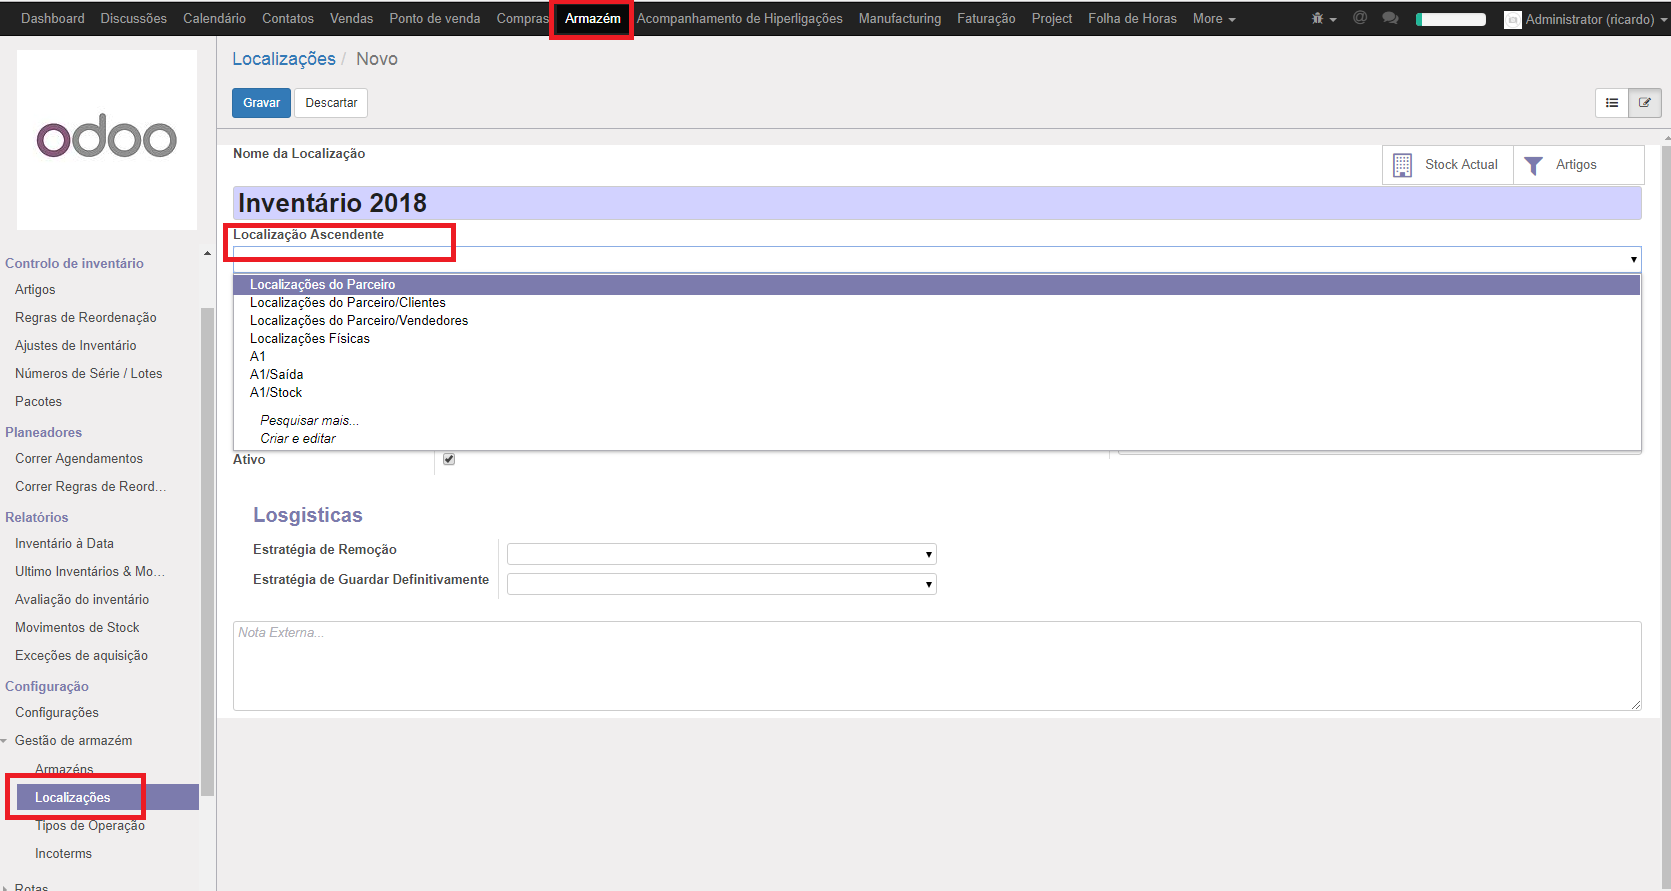Viewport: 1671px width, 891px height.
Task: Click the Artigos funnel icon
Action: [1533, 165]
